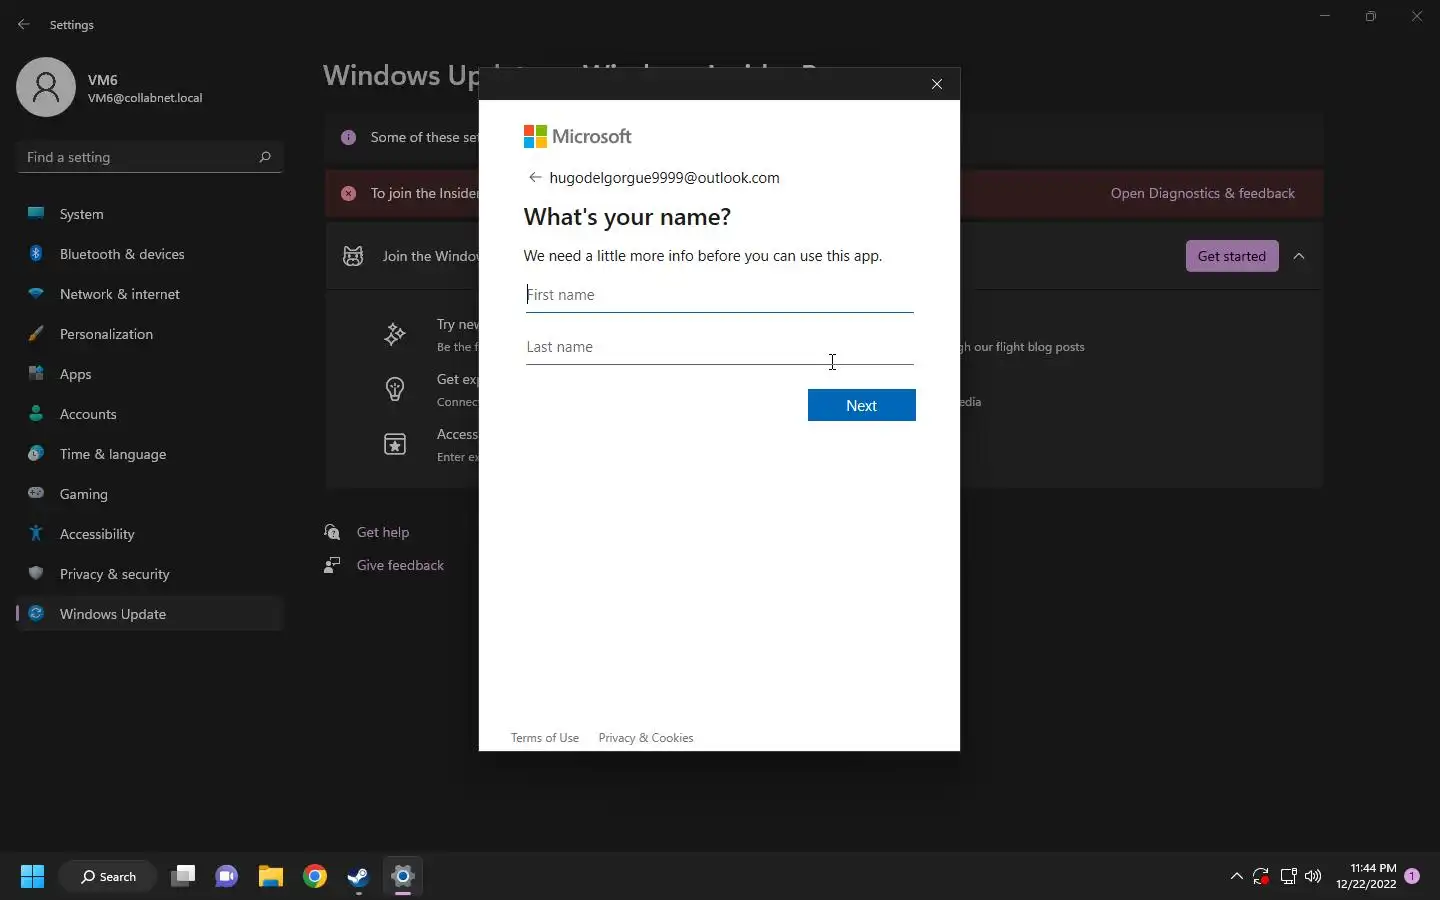Click the Give feedback person icon
1440x900 pixels.
pyautogui.click(x=332, y=565)
